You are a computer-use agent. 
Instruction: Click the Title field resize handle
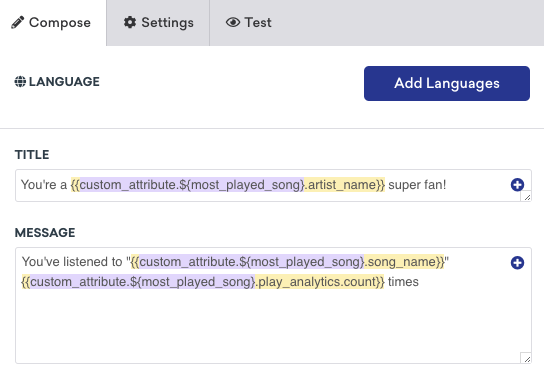(x=527, y=197)
